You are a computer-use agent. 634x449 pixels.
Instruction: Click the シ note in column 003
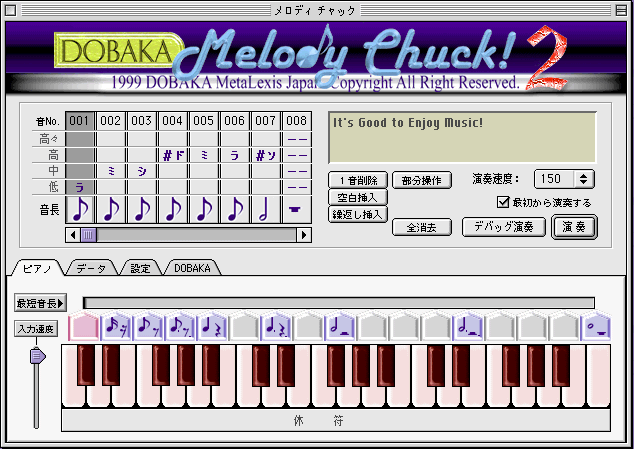(x=142, y=172)
